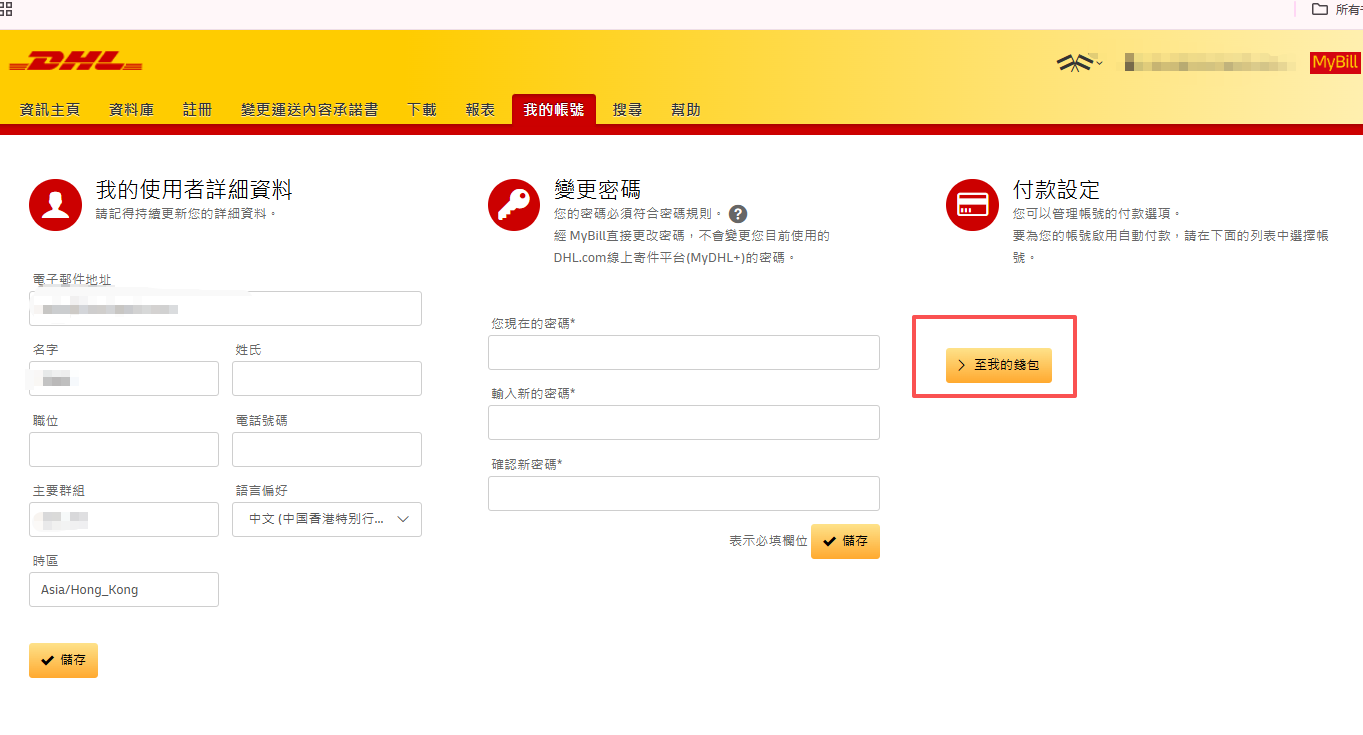Image resolution: width=1363 pixels, height=735 pixels.
Task: Click the 輸入新的密碼 input field
Action: click(684, 422)
